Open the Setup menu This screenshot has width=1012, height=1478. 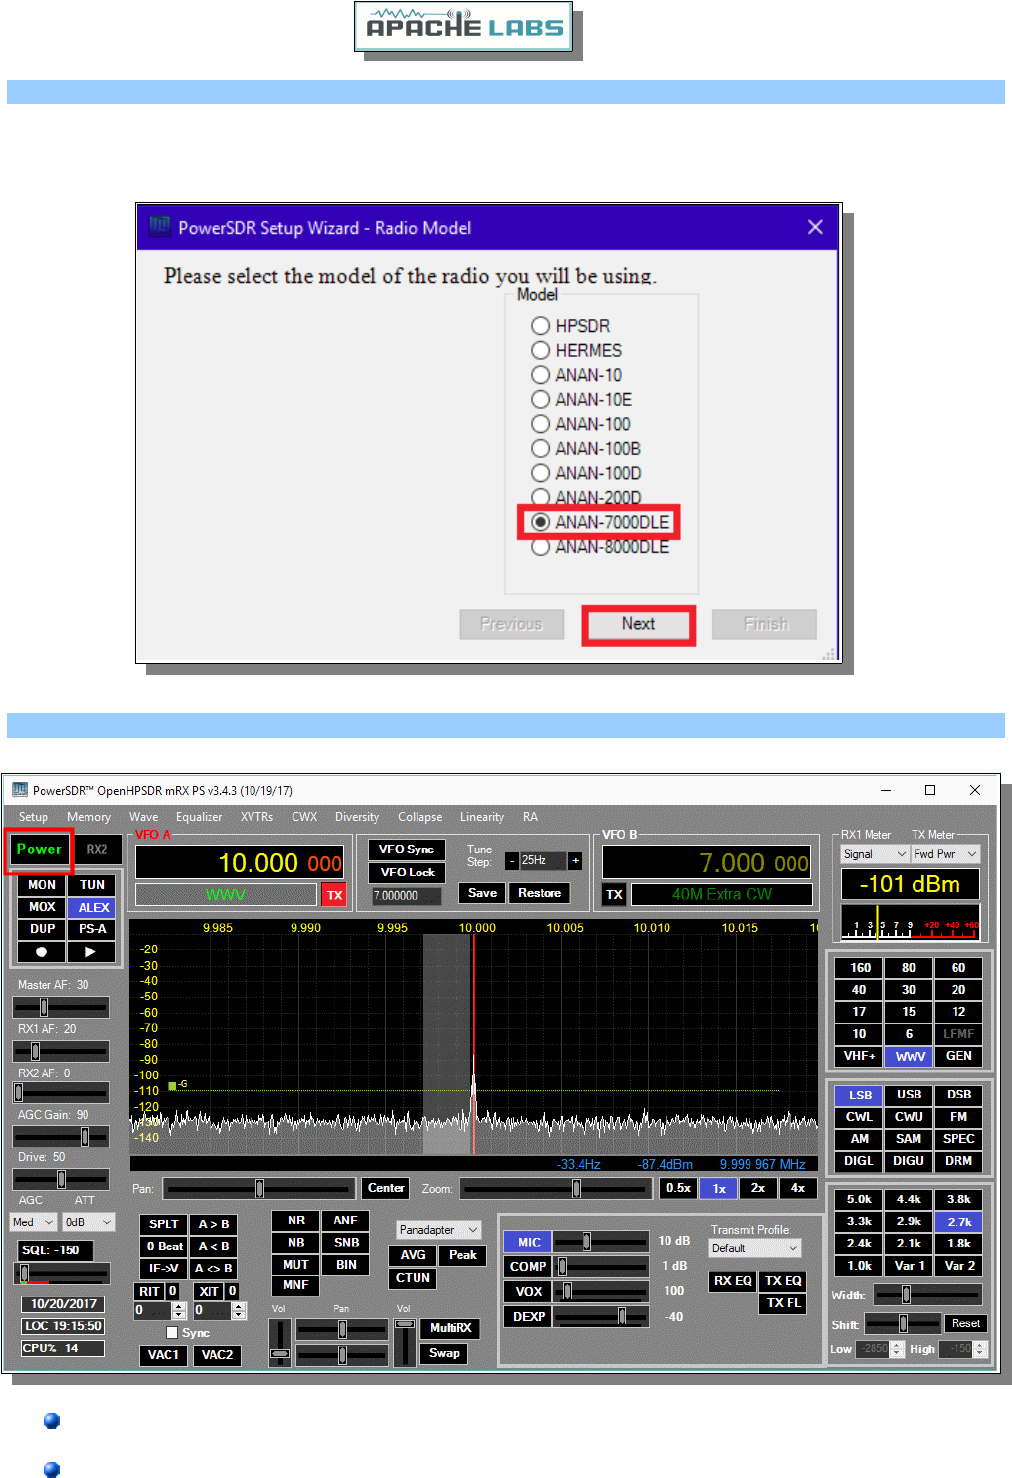click(x=33, y=817)
